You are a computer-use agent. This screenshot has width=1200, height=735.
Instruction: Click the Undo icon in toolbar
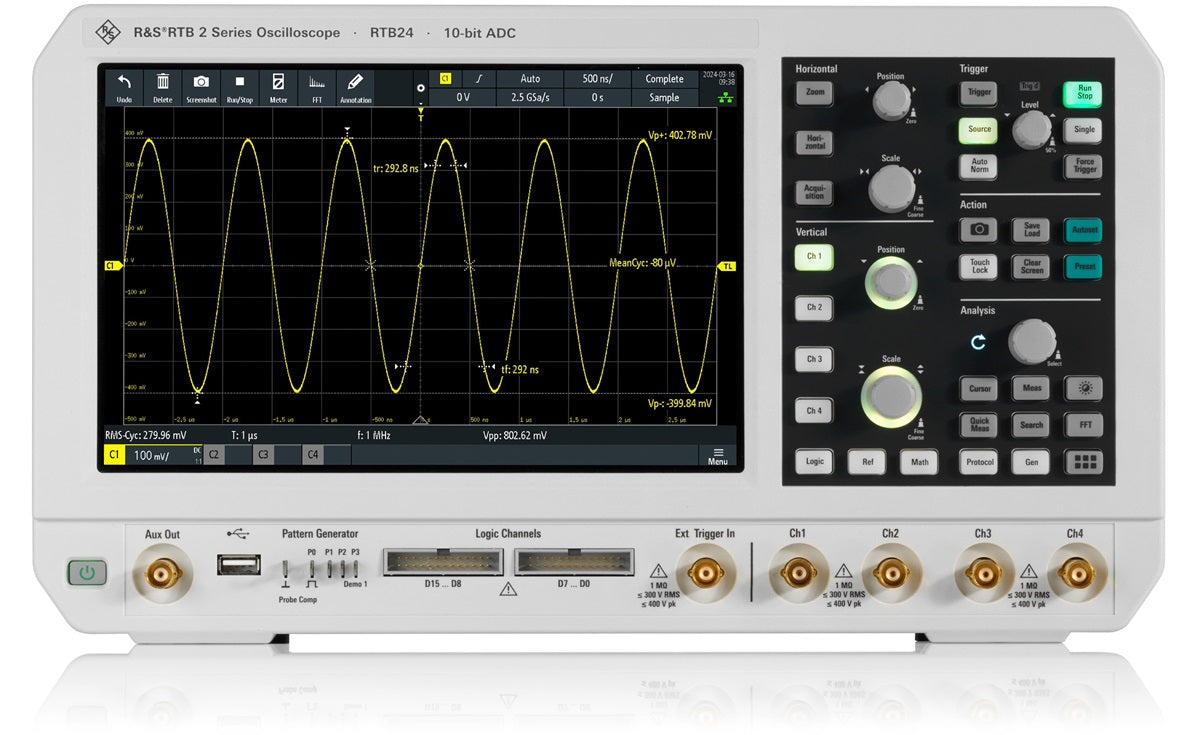point(124,87)
